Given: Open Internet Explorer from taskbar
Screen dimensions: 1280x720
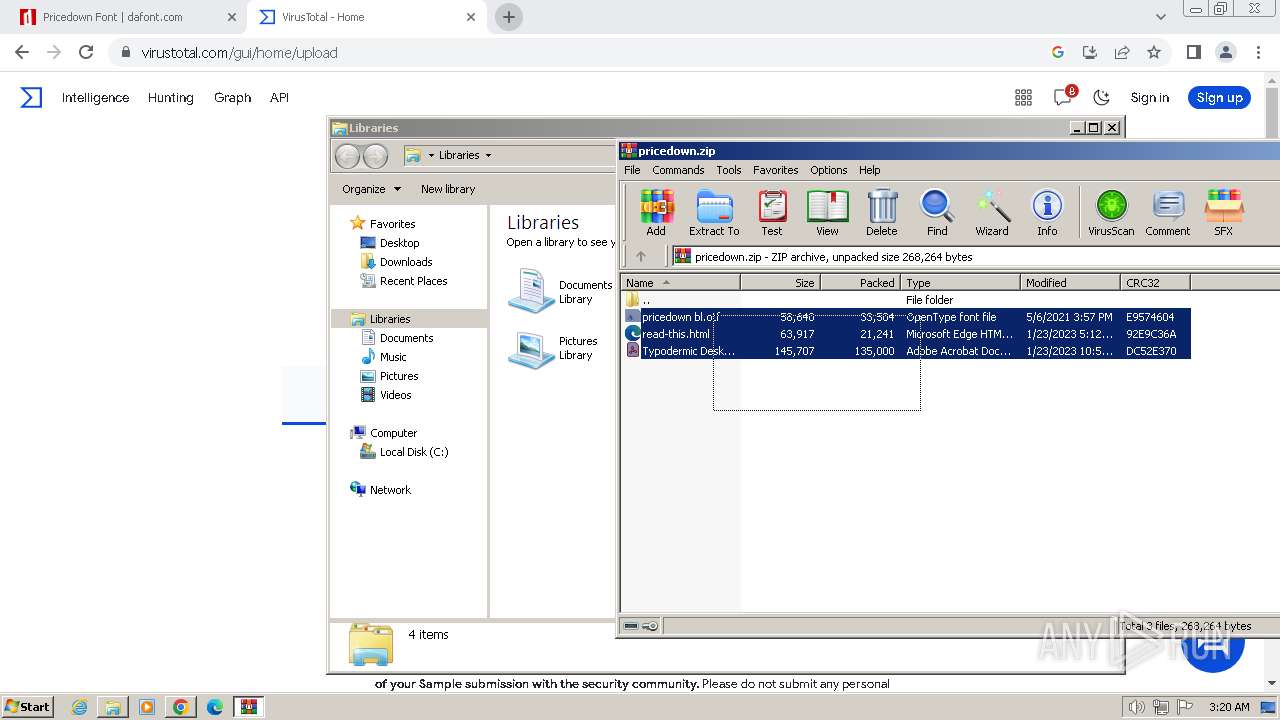Looking at the screenshot, I should tap(80, 706).
